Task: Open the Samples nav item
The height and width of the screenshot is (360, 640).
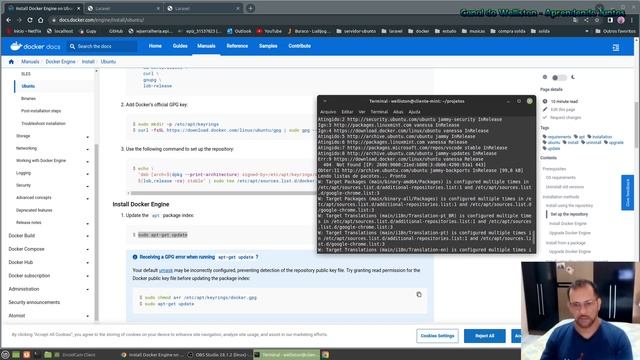Action: click(x=268, y=46)
